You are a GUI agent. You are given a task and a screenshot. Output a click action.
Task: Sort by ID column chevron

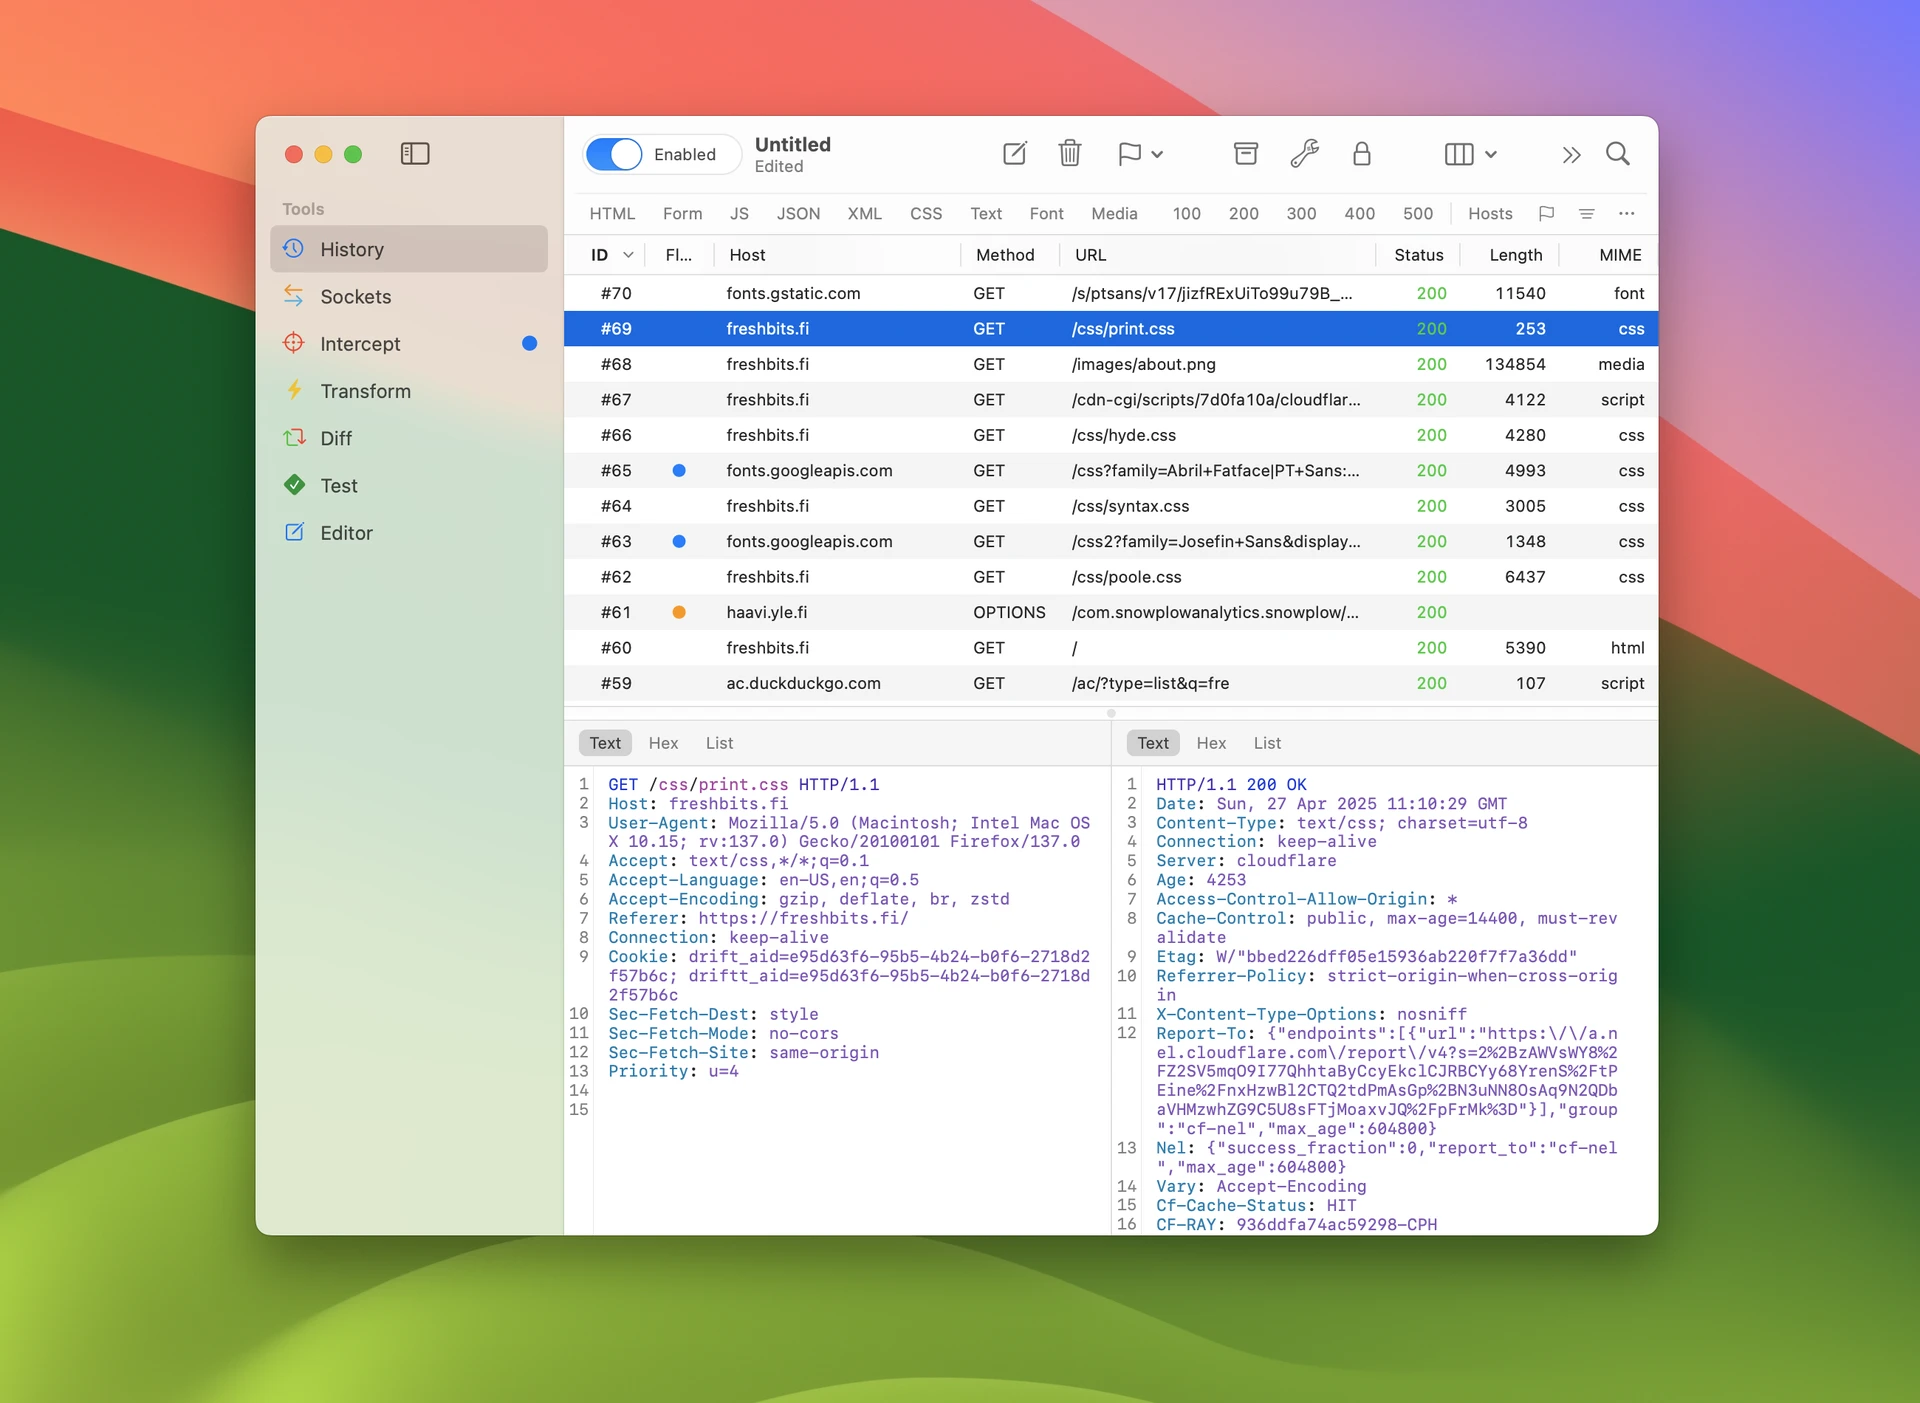tap(628, 255)
